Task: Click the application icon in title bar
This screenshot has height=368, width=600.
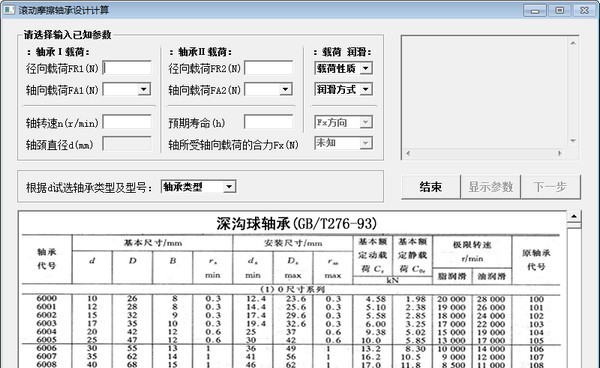Action: [x=9, y=10]
